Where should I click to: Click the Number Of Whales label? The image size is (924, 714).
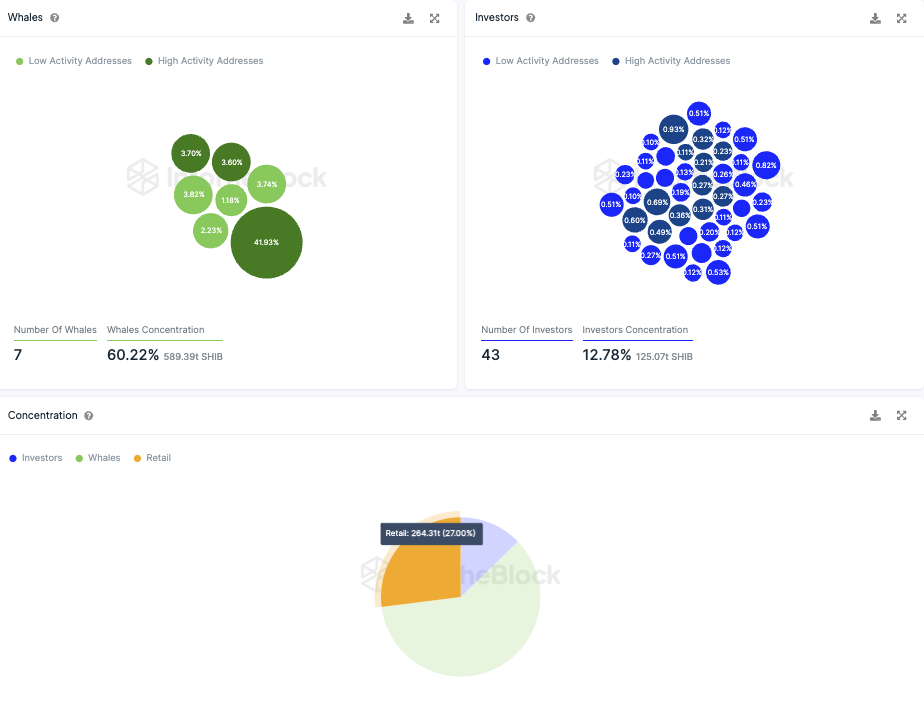[x=55, y=330]
